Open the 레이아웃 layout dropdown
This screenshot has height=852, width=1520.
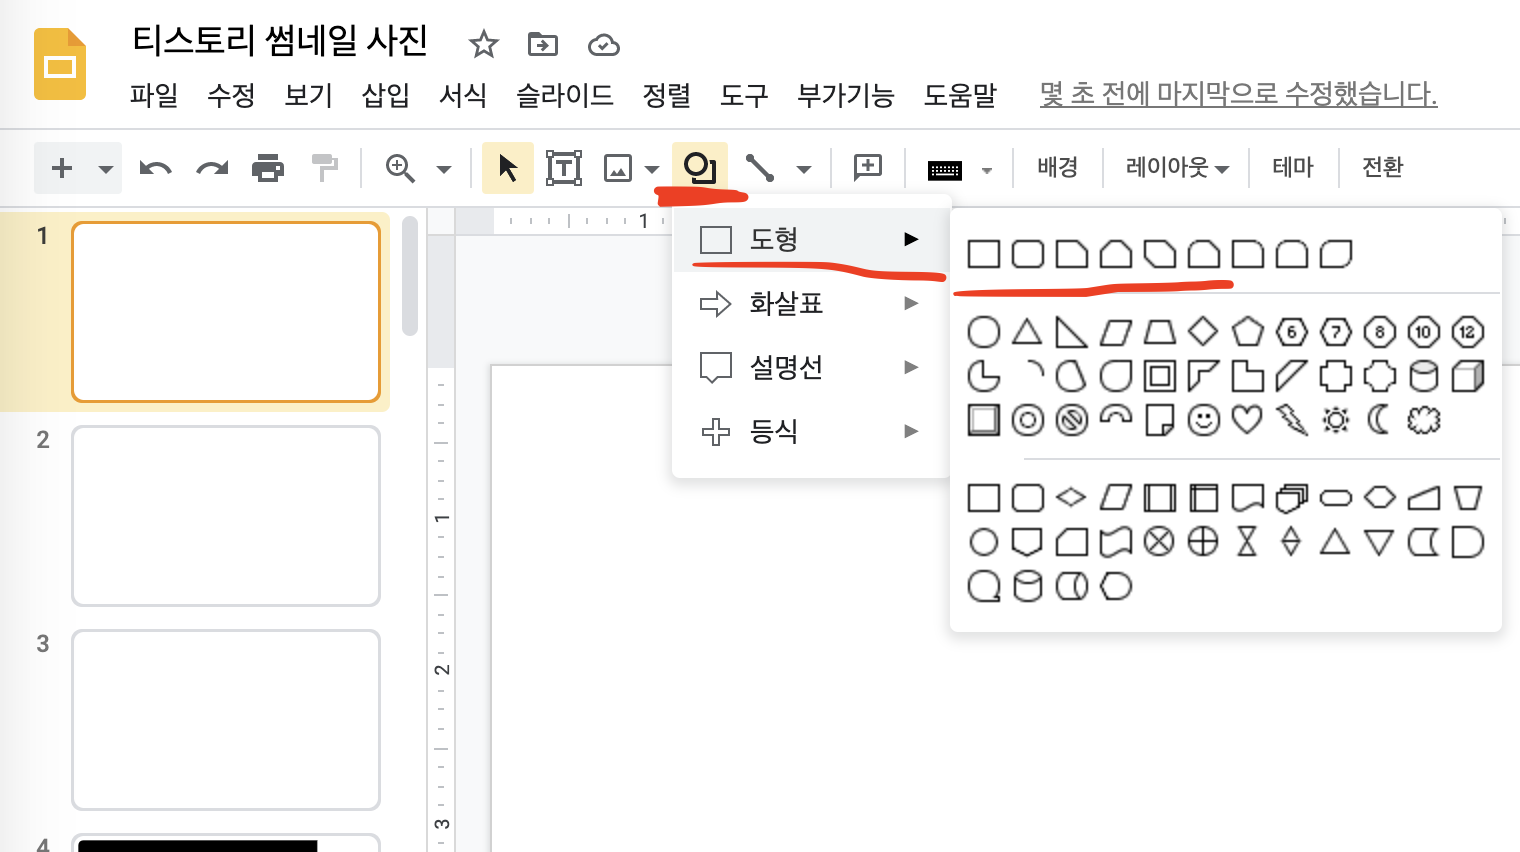tap(1177, 167)
